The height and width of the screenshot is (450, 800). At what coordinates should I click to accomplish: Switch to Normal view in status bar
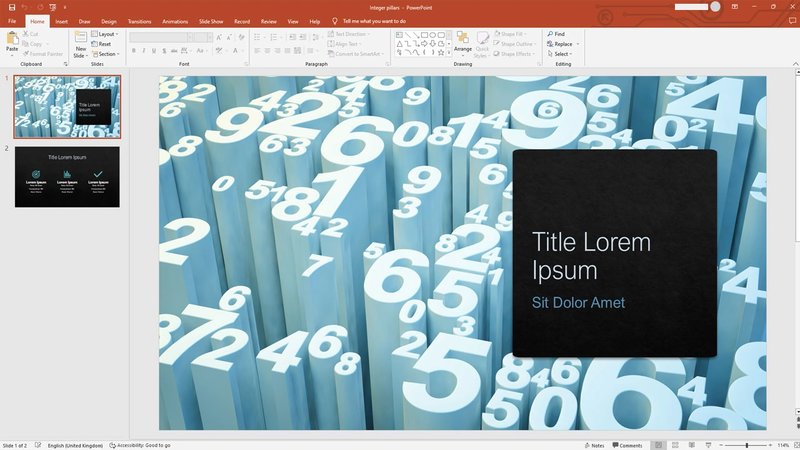click(x=658, y=445)
